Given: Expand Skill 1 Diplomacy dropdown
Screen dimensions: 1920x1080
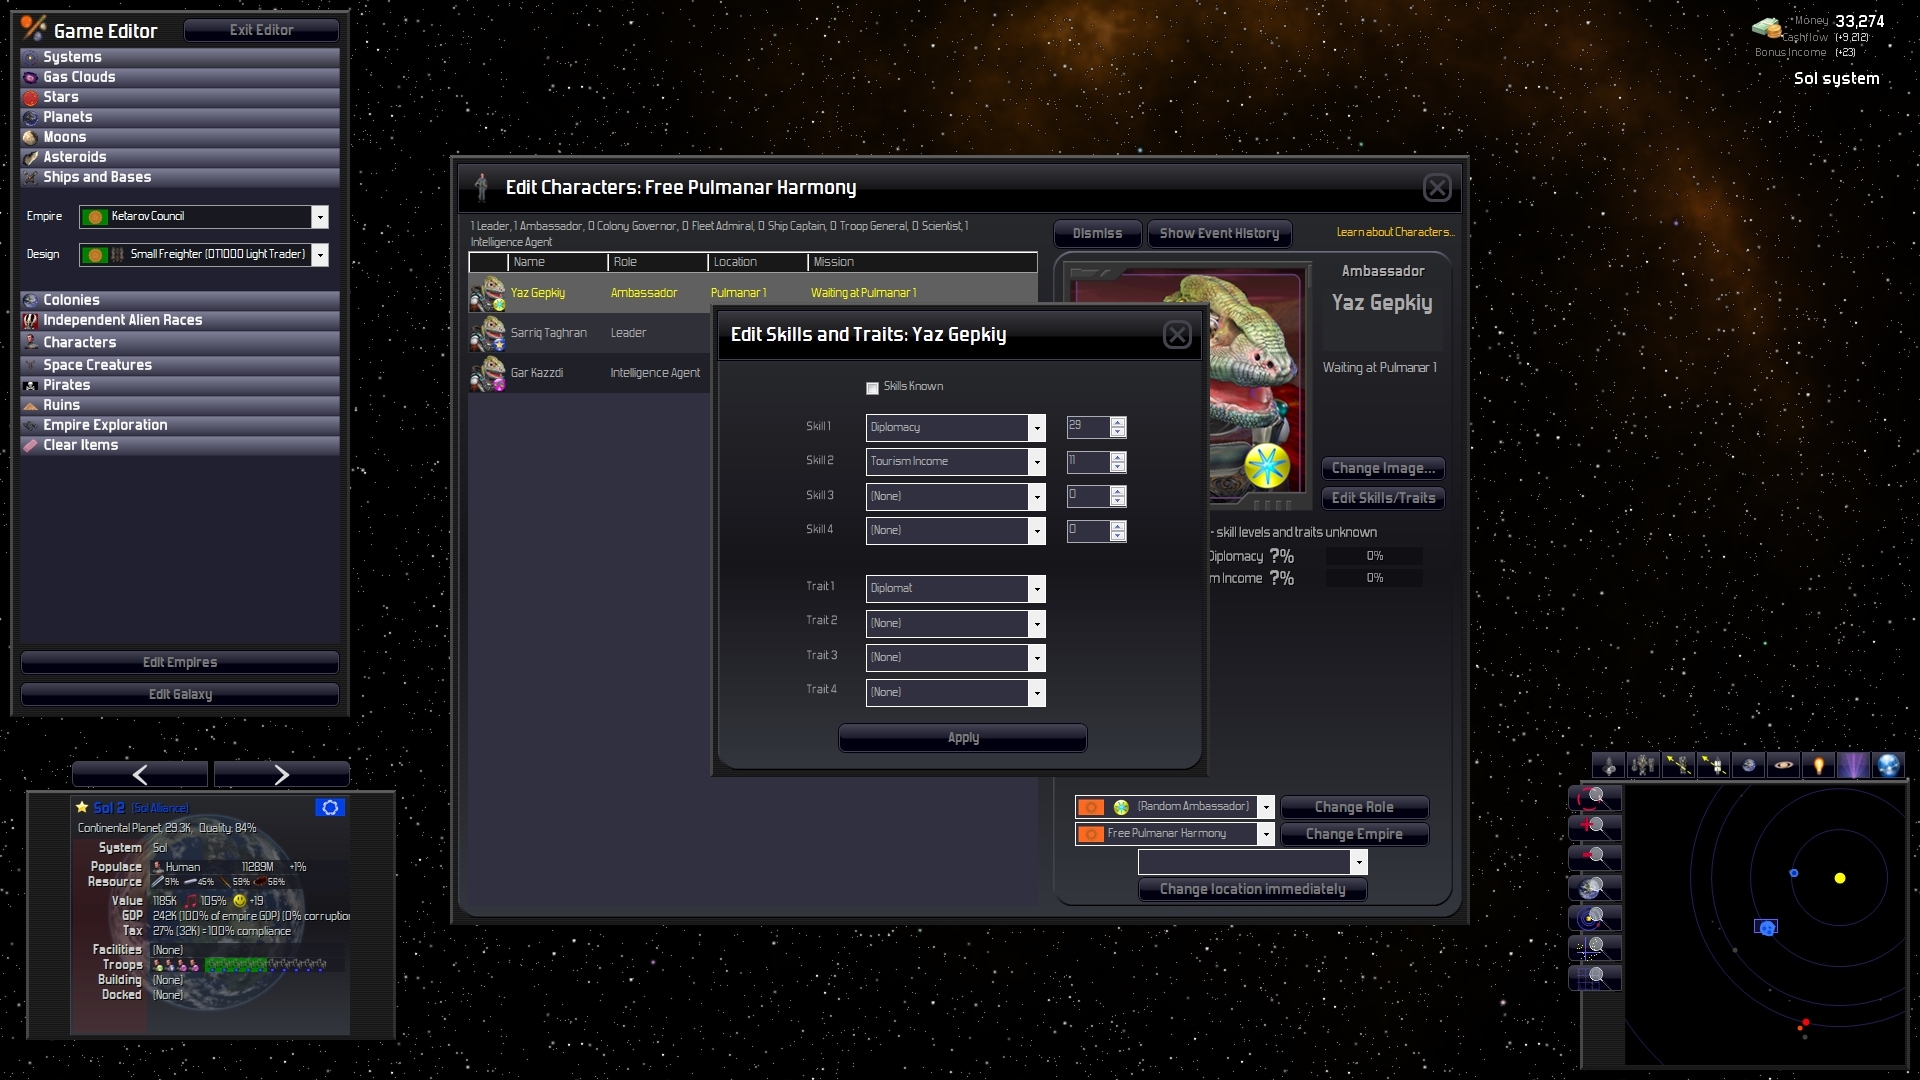Looking at the screenshot, I should (x=1036, y=425).
